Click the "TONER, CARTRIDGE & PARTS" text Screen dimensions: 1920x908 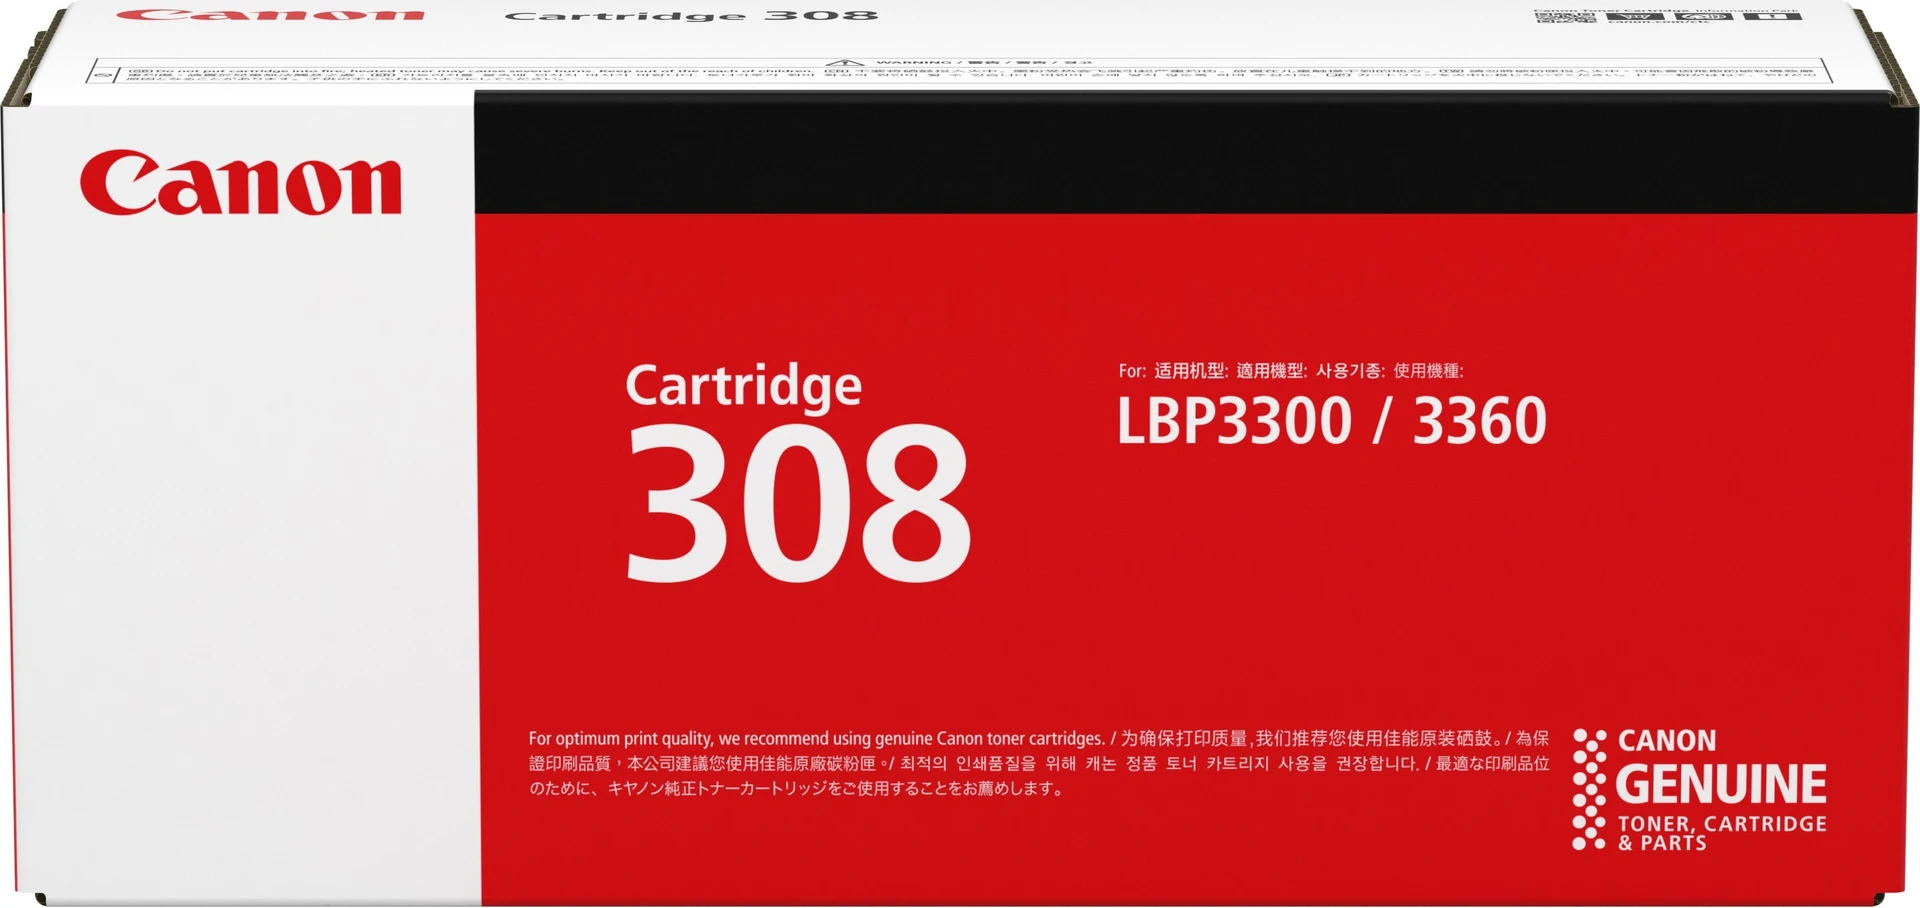[1722, 833]
